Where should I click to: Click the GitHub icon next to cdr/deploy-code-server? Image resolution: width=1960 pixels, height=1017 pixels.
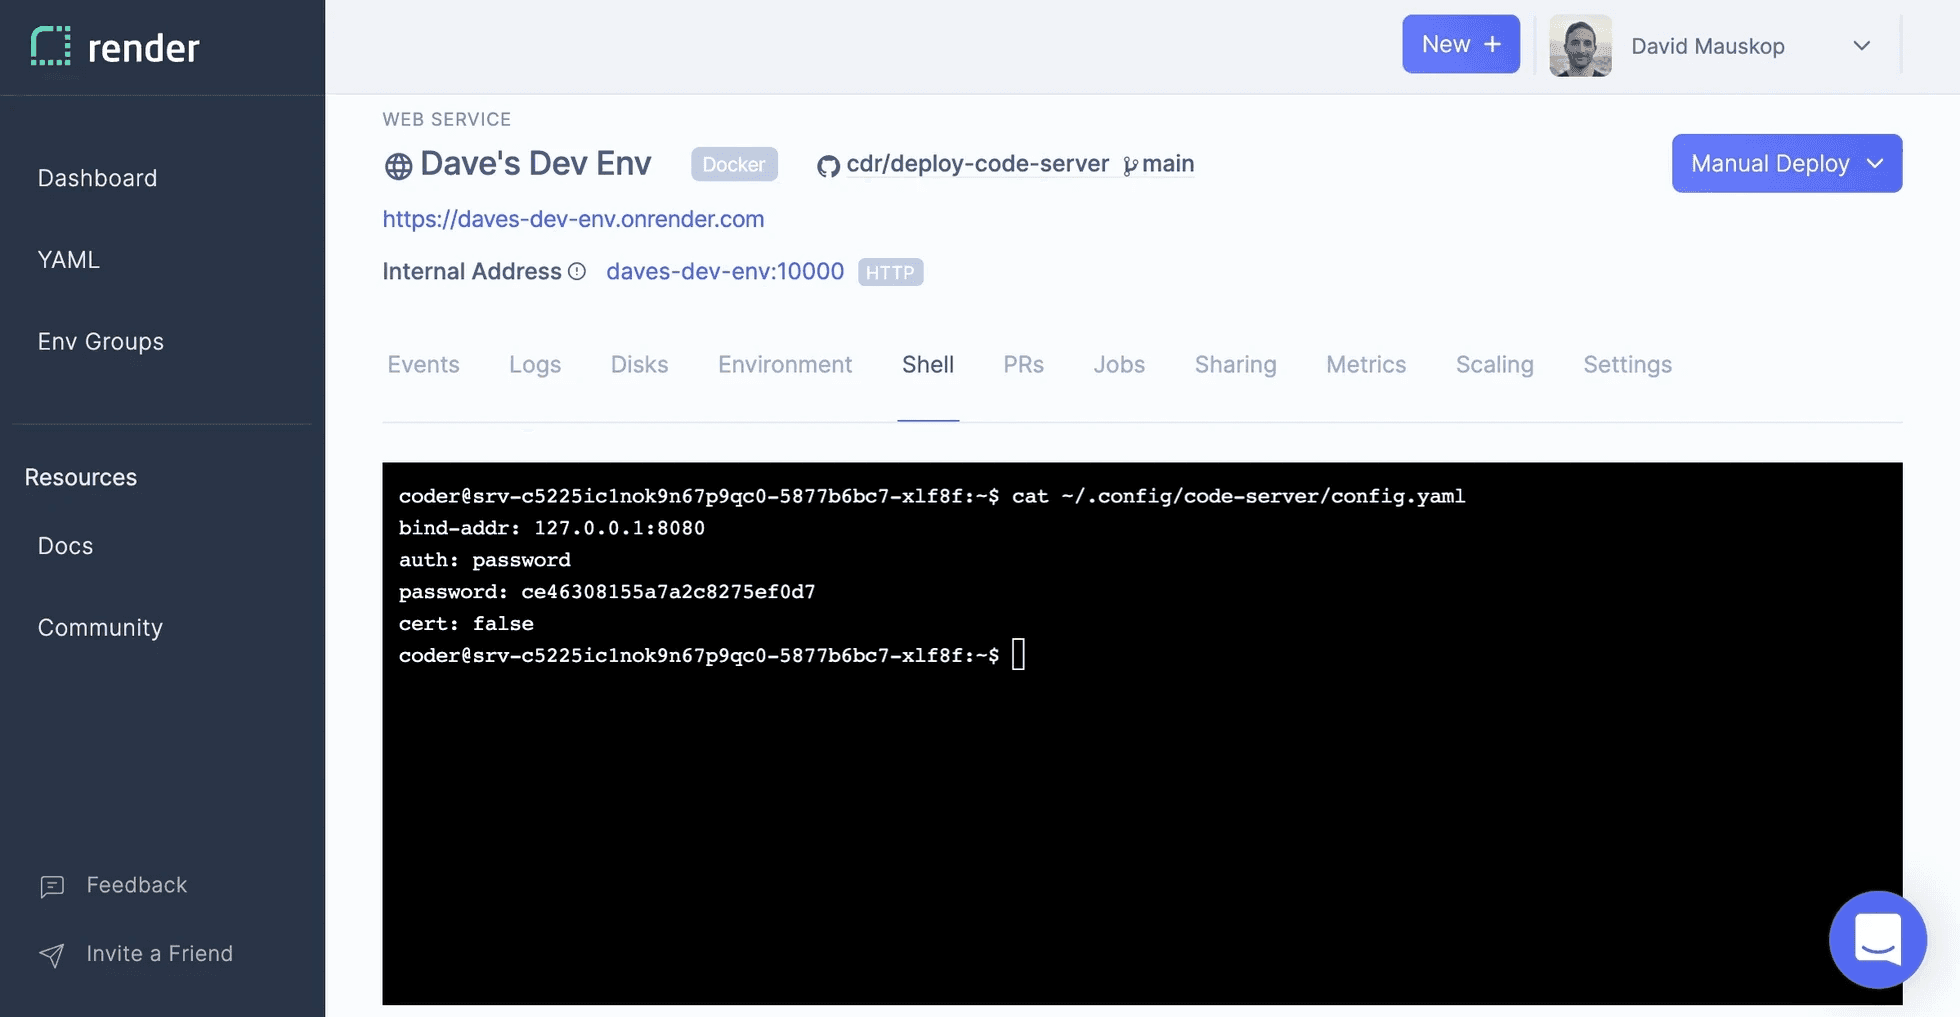point(828,166)
